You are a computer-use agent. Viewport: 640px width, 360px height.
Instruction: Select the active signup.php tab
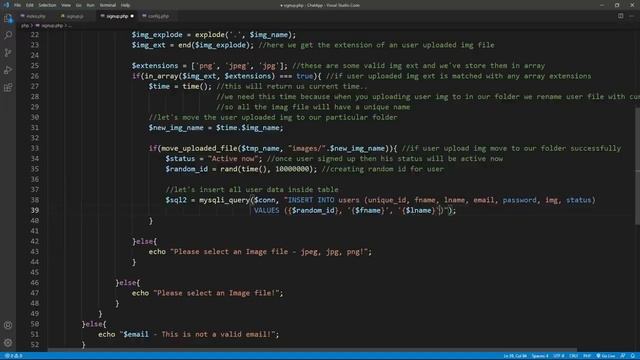point(116,16)
